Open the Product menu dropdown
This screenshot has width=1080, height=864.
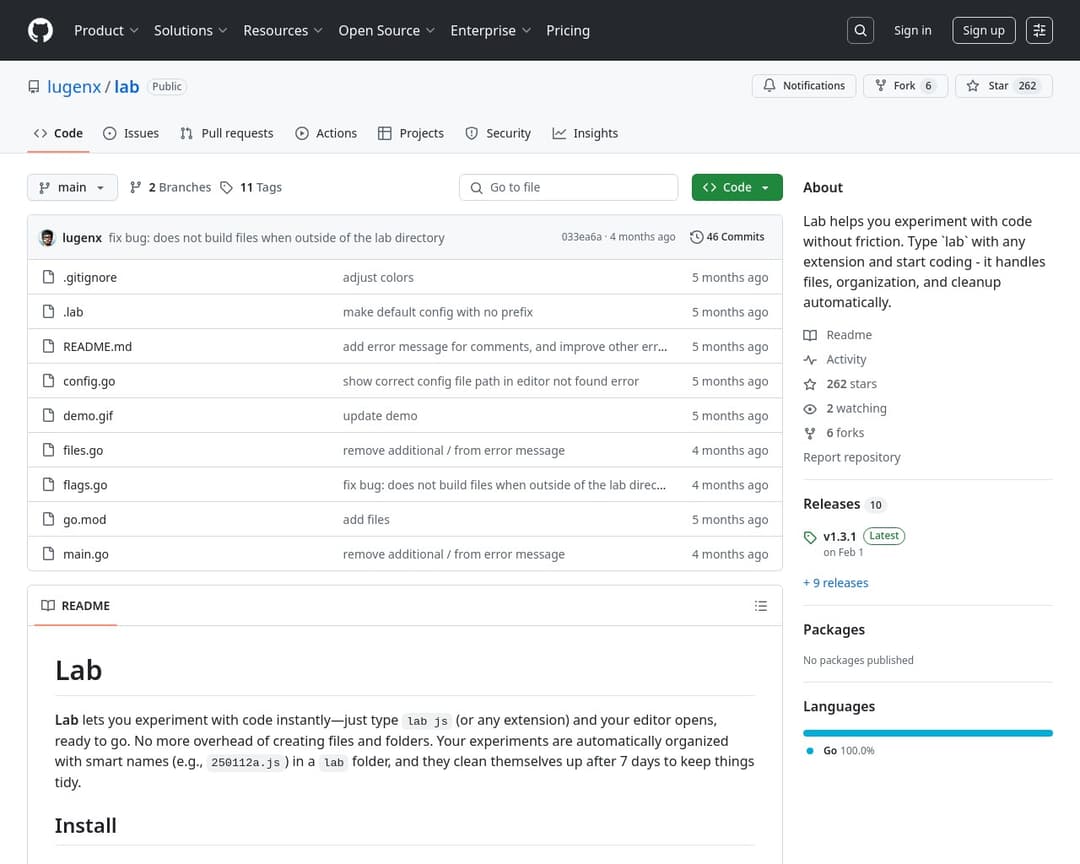tap(106, 30)
